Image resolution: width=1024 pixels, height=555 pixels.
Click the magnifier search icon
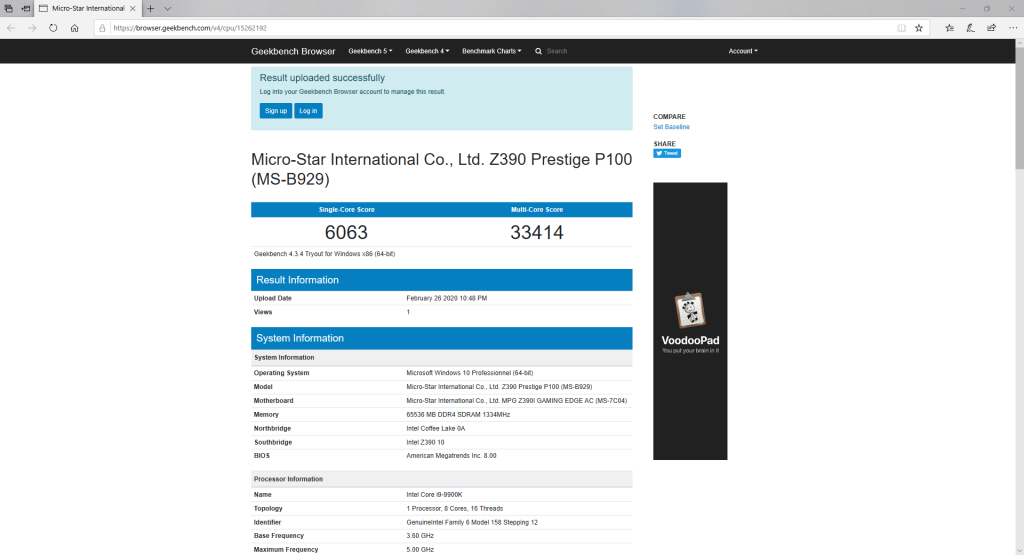(538, 51)
